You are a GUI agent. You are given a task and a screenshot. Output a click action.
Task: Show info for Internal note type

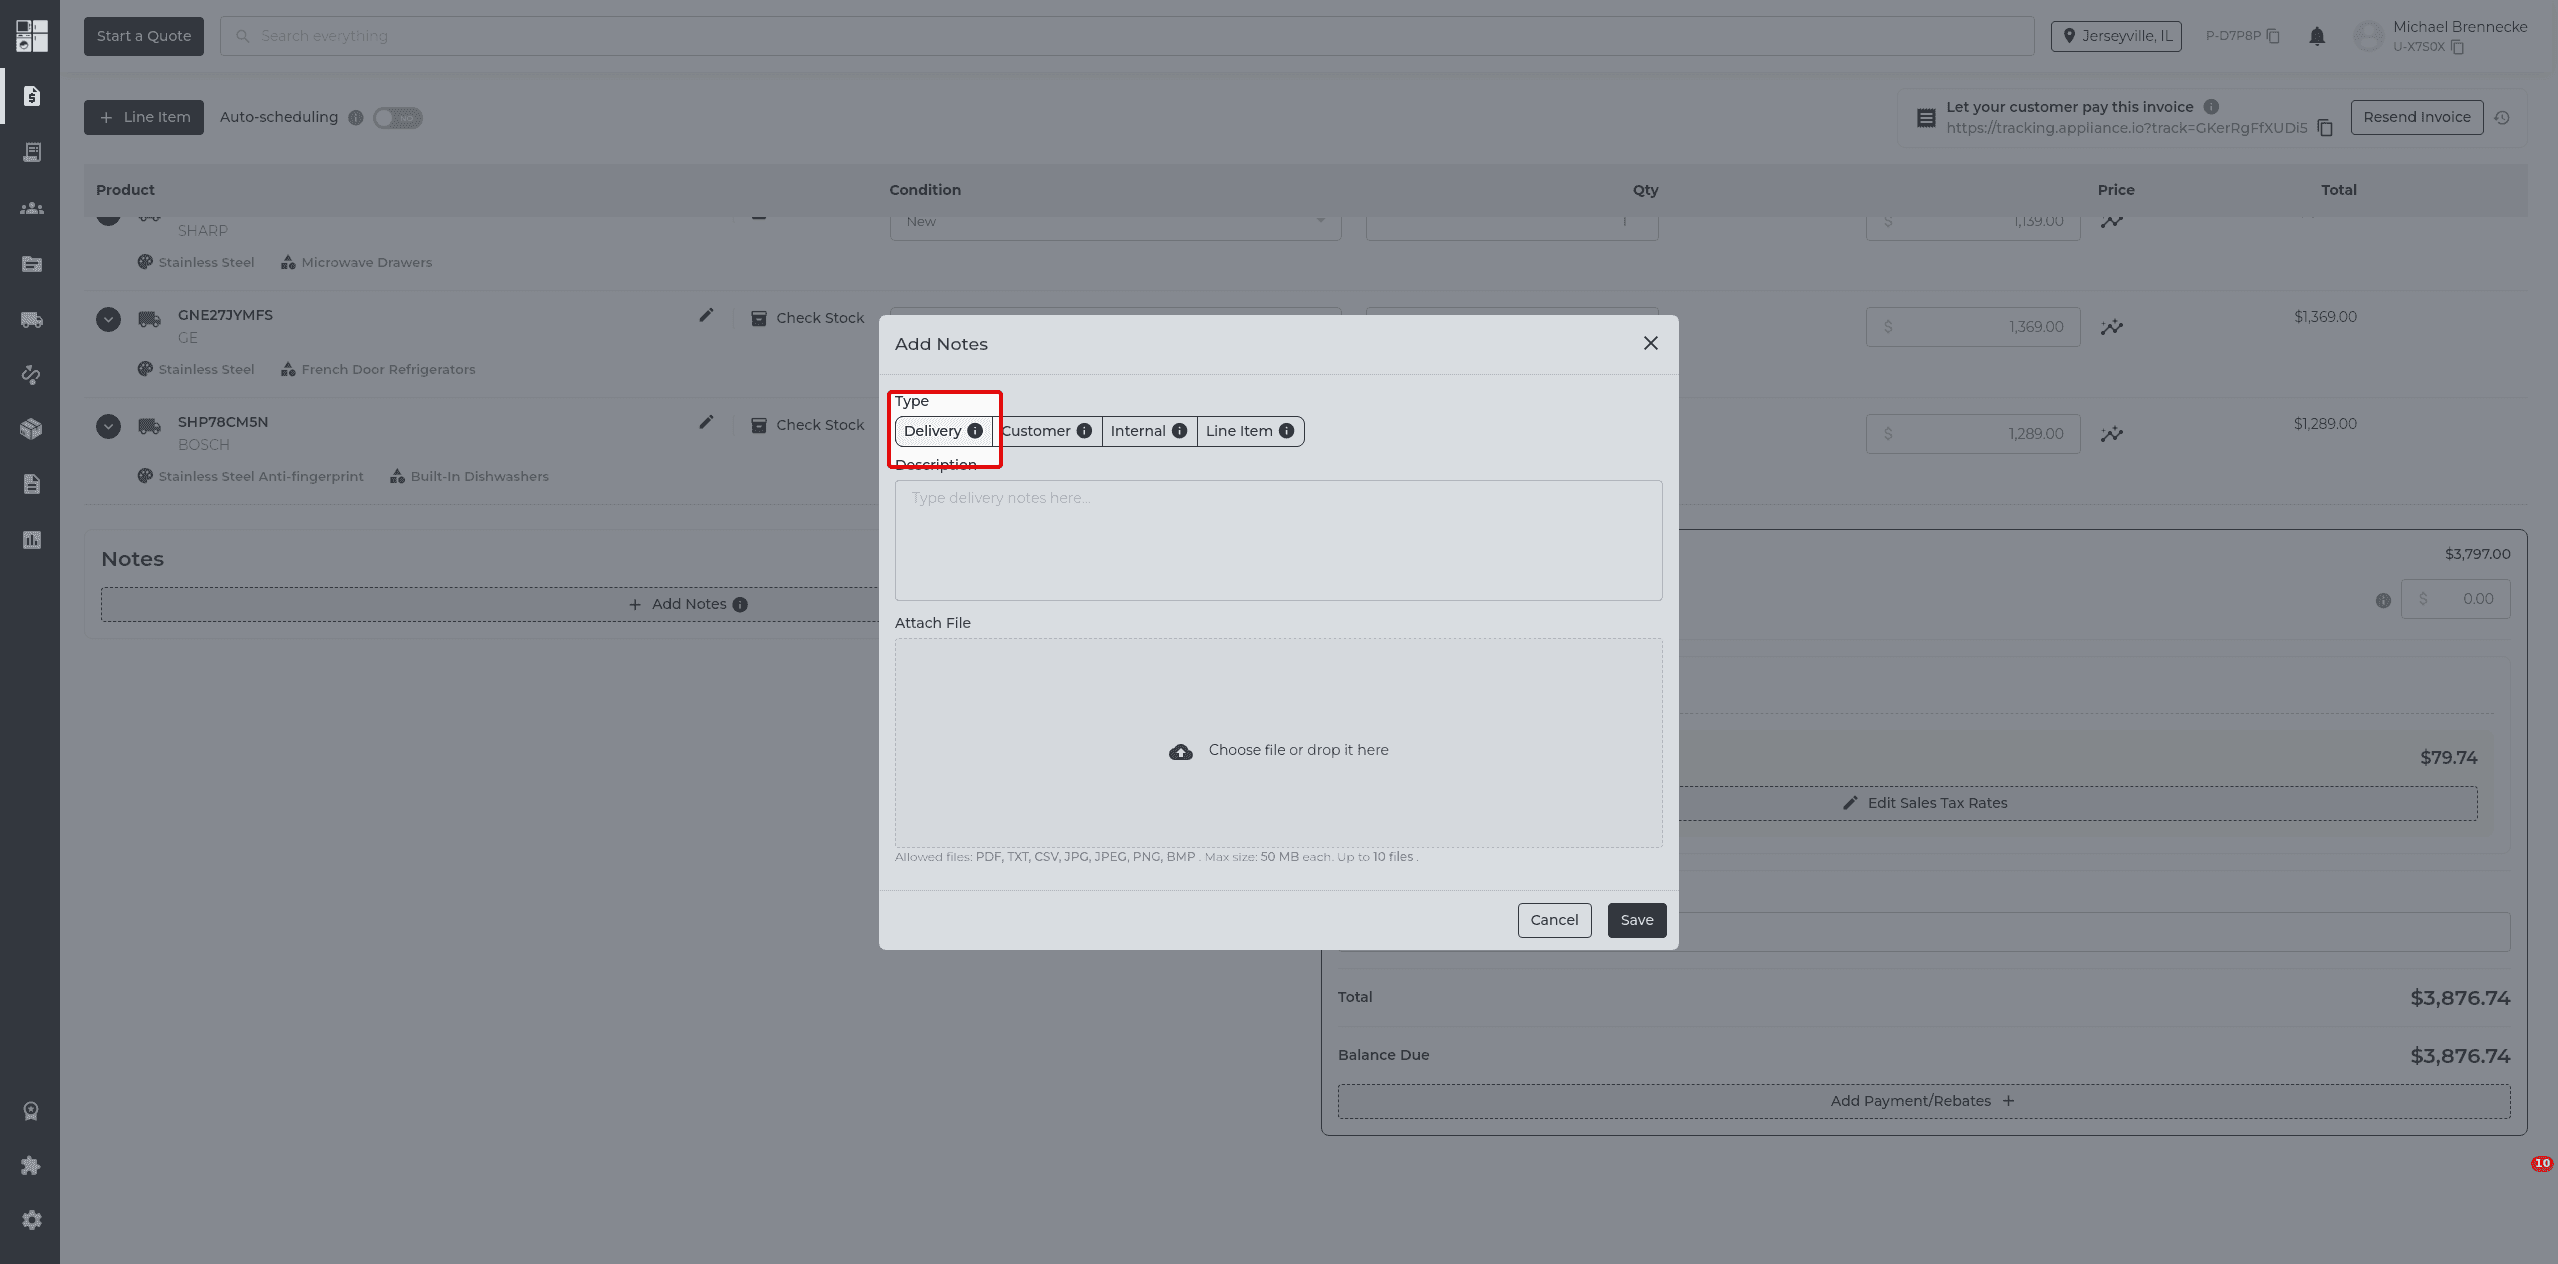(1179, 431)
